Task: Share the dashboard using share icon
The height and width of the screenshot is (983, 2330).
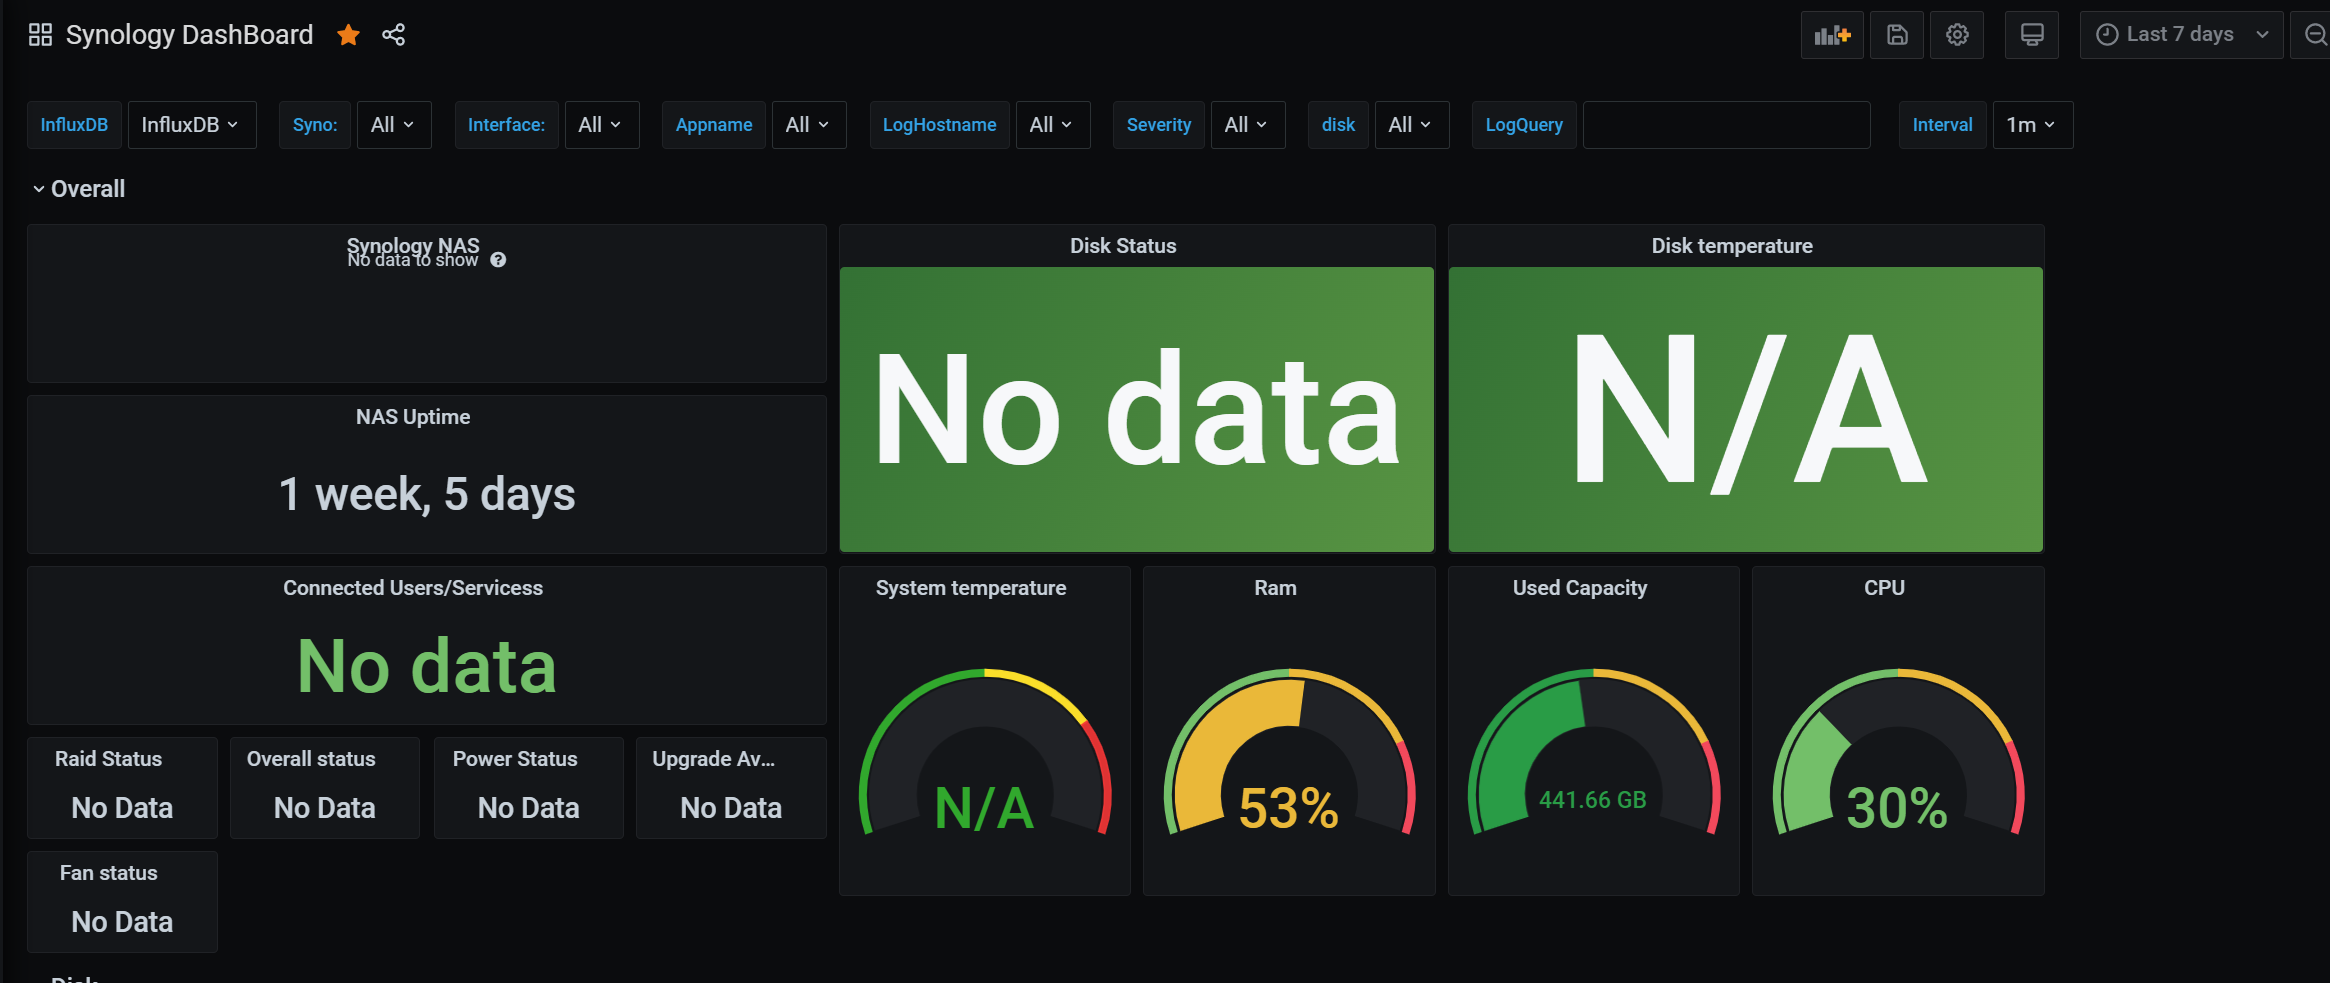Action: tap(394, 35)
